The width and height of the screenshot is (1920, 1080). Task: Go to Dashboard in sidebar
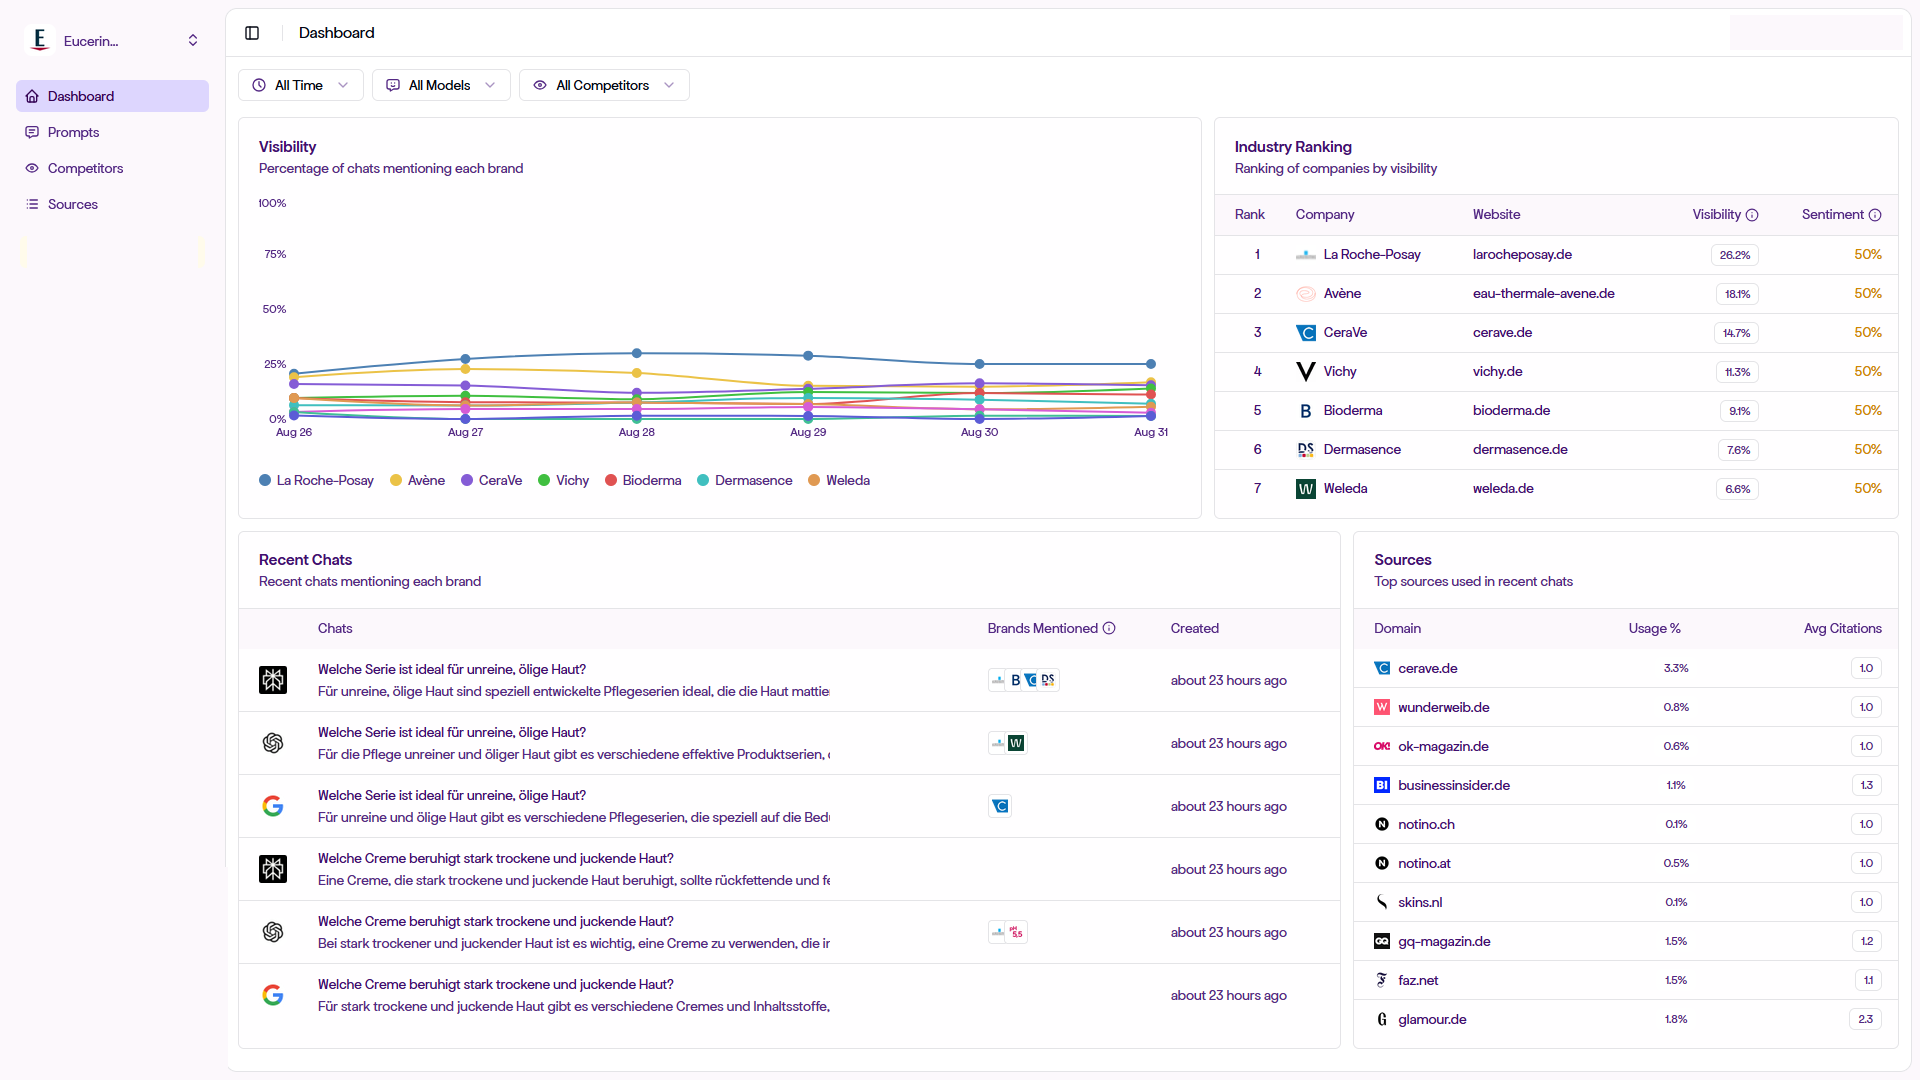coord(112,96)
